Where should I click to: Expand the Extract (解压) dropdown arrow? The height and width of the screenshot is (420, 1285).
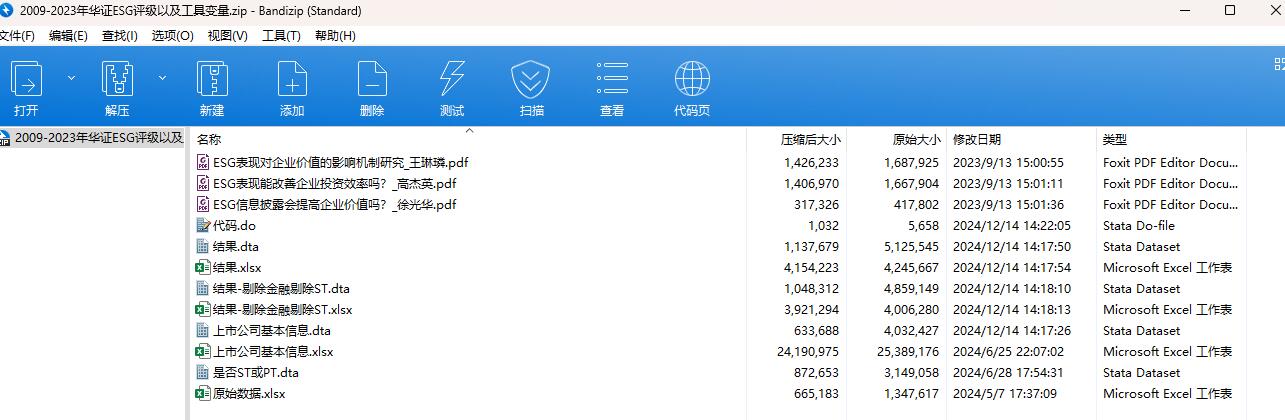[x=162, y=77]
